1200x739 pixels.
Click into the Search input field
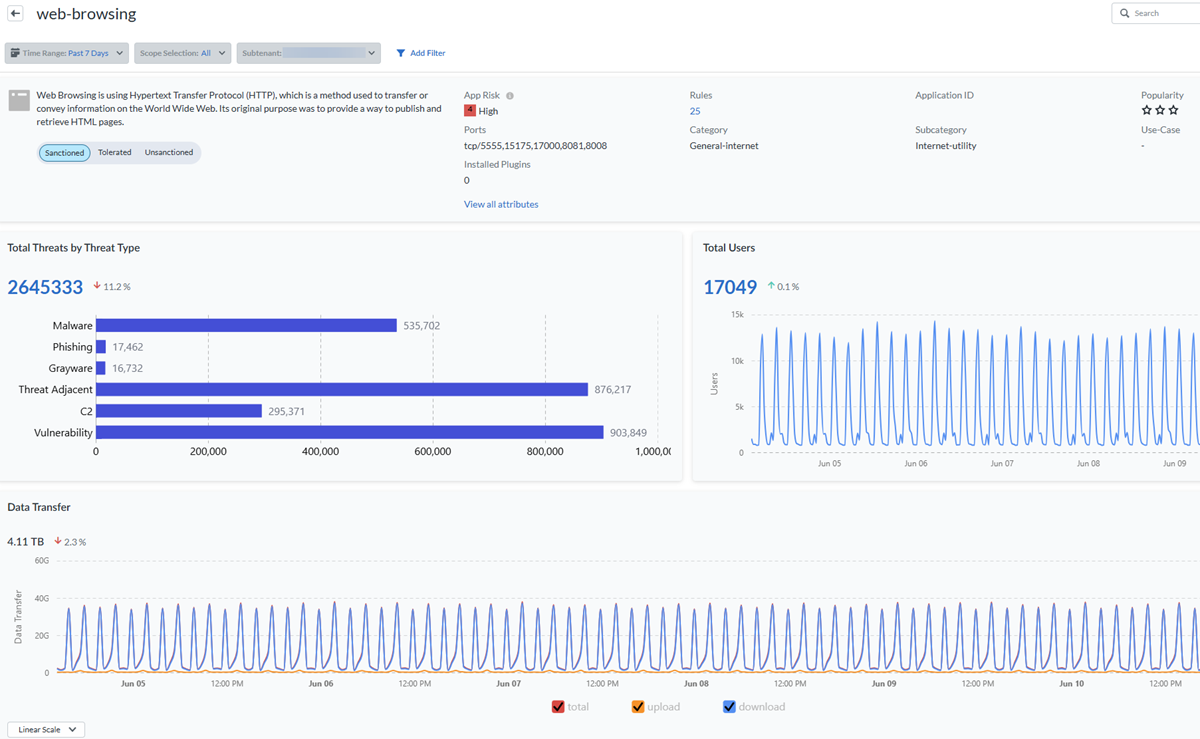[x=1160, y=13]
